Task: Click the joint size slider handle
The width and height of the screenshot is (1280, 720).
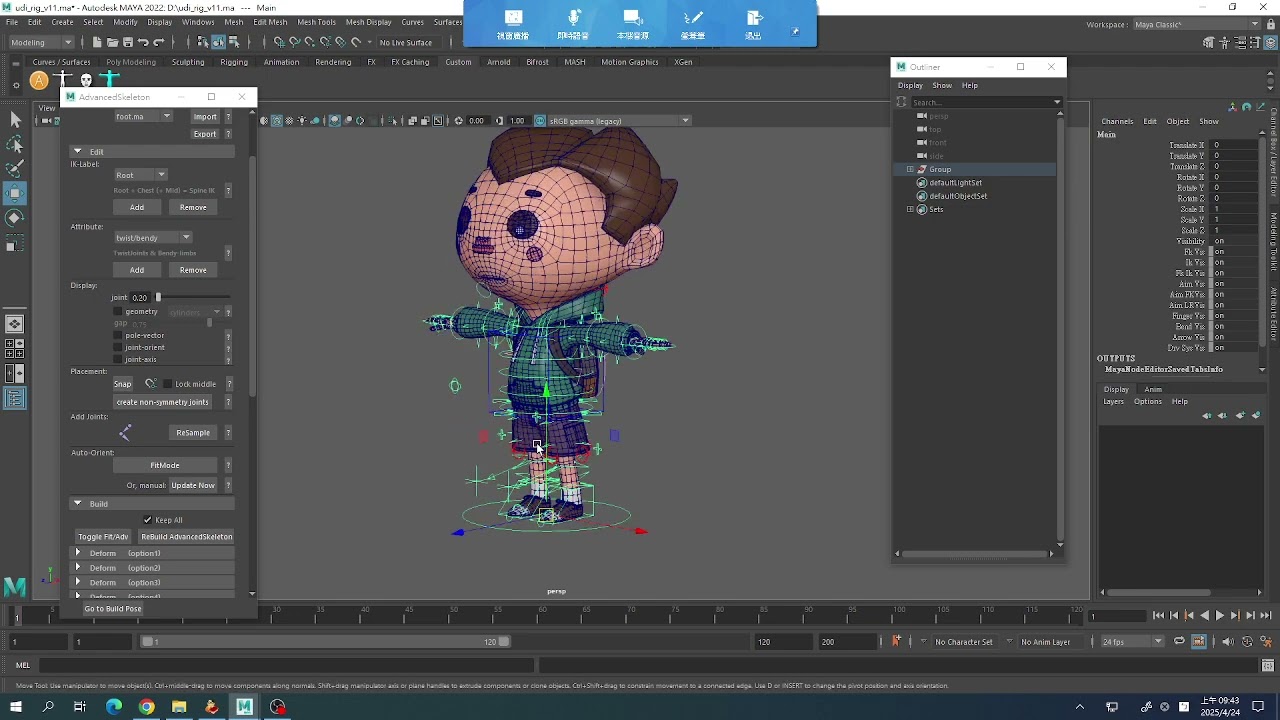Action: 158,298
